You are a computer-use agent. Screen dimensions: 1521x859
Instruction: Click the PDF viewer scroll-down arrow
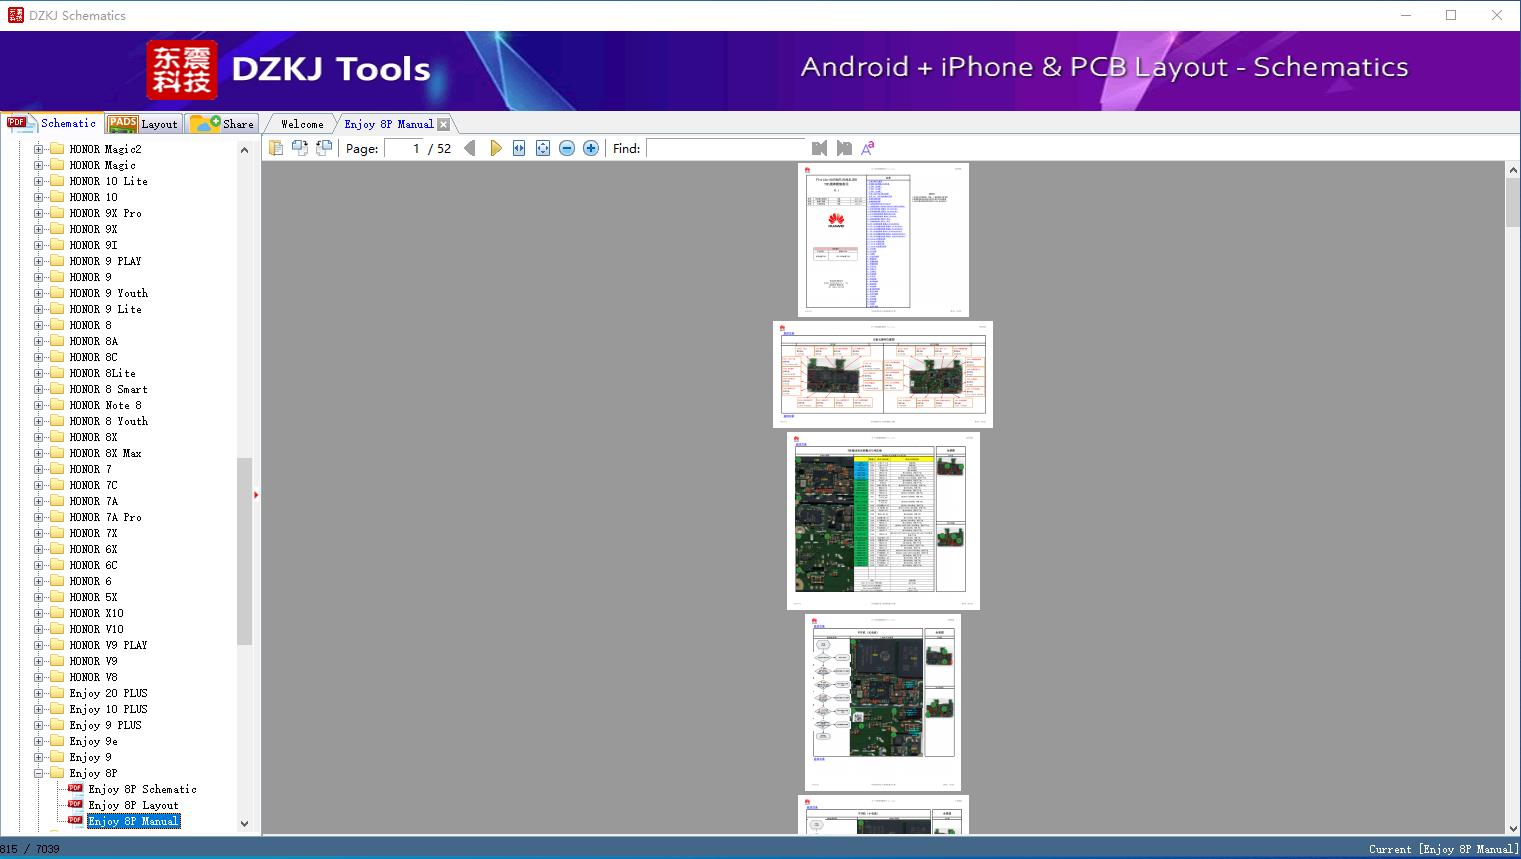coord(1513,828)
